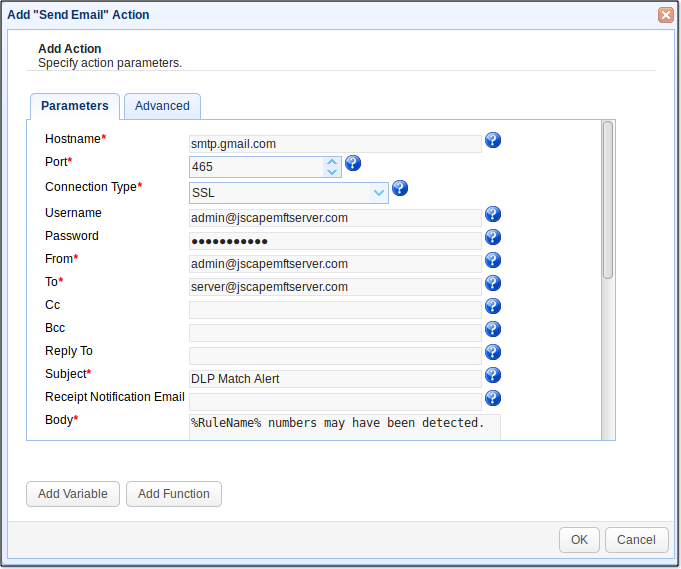Open help icon for Connection Type
This screenshot has height=569, width=681.
400,188
